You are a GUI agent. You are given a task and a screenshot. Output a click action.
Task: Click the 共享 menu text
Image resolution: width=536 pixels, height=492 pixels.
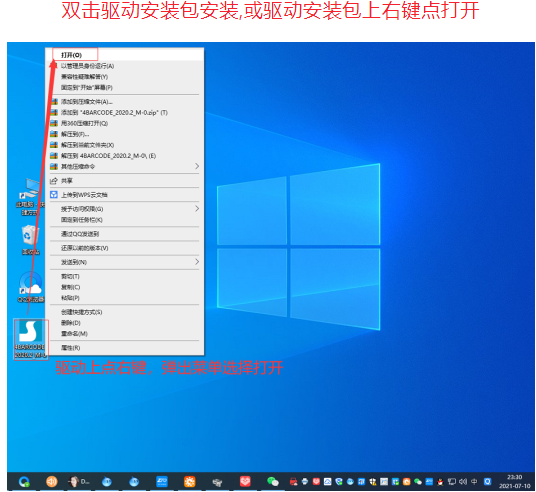(67, 181)
